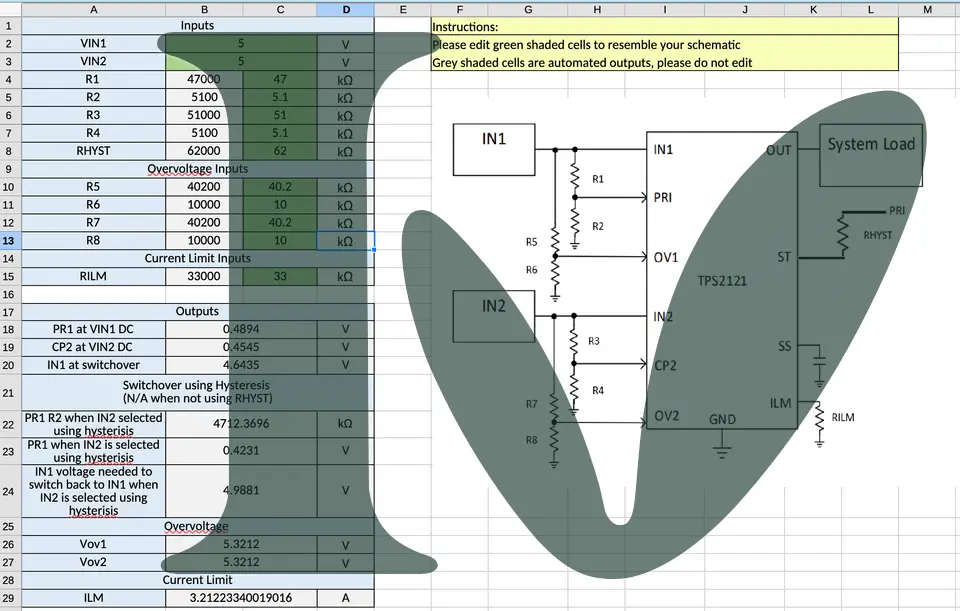
Task: Select the RHYST value "62000"
Action: [204, 151]
